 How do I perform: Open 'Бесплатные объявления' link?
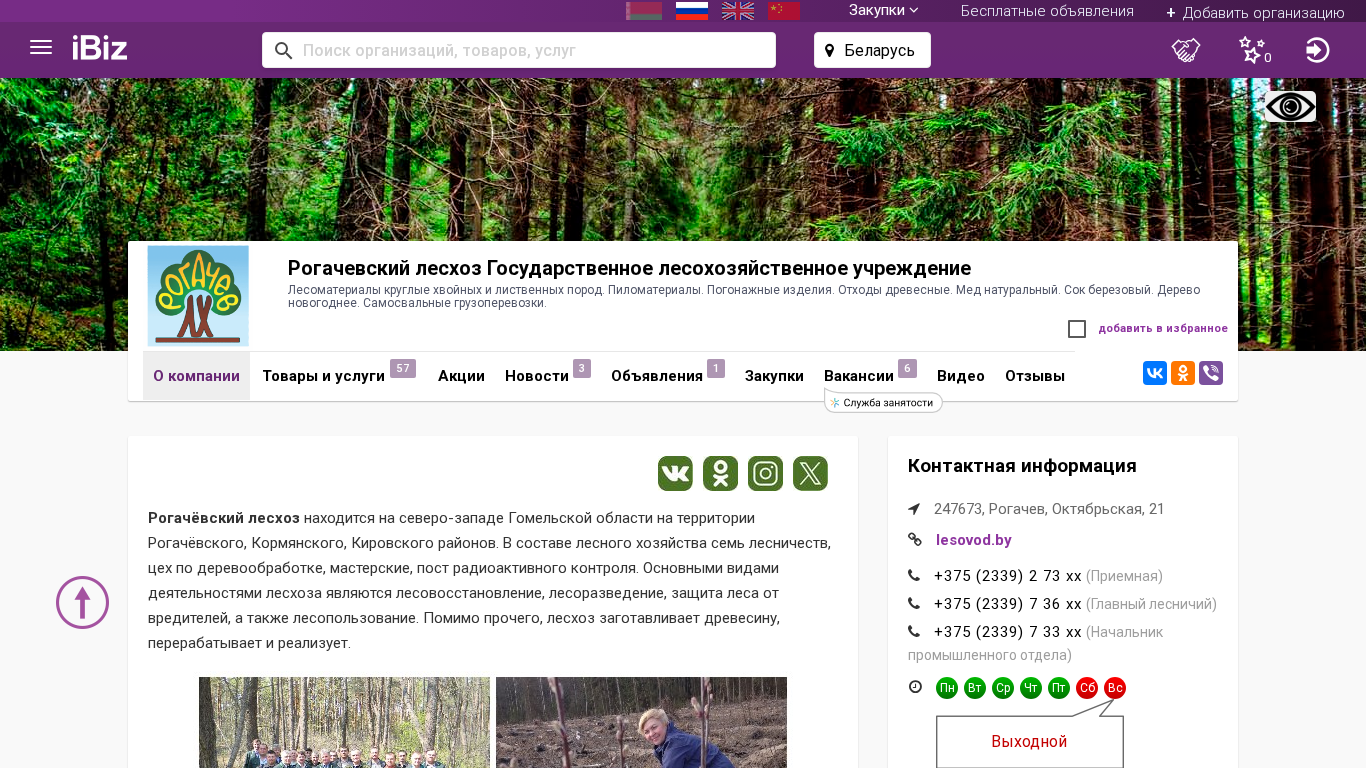[1047, 11]
